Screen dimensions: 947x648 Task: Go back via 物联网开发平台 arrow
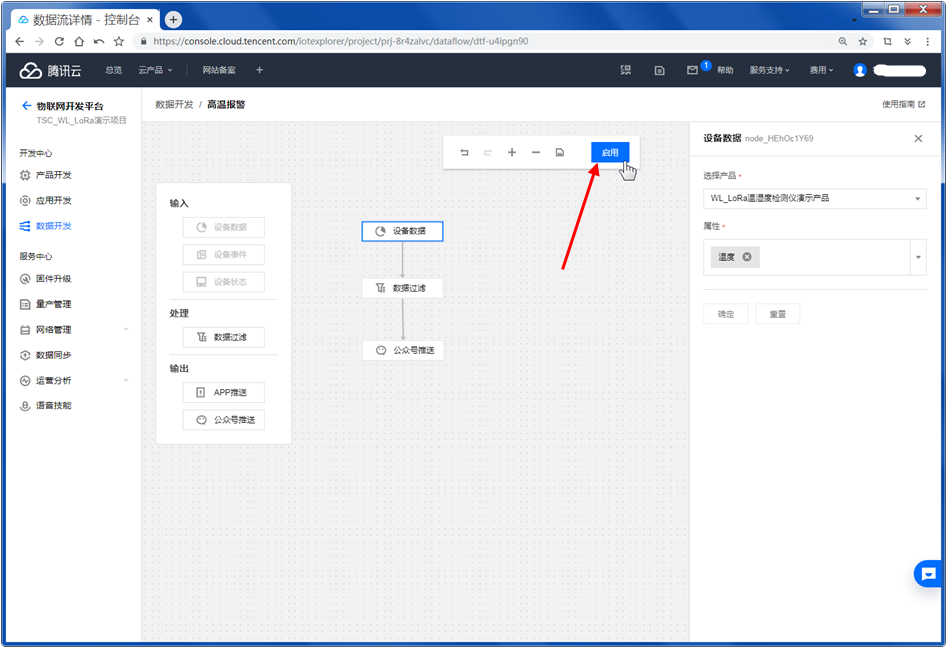[26, 106]
